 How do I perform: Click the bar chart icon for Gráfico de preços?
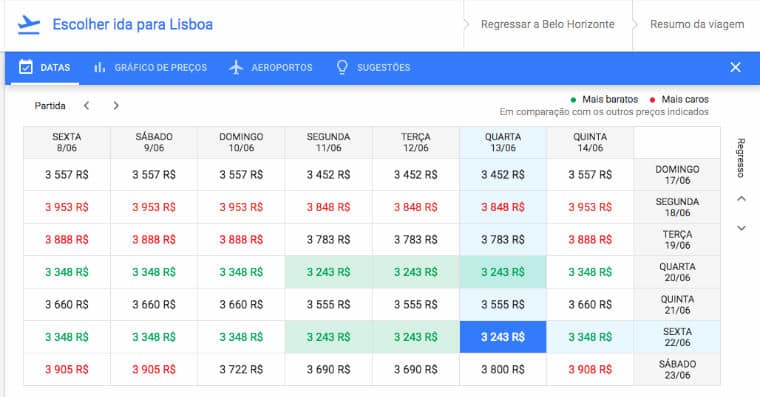coord(99,67)
